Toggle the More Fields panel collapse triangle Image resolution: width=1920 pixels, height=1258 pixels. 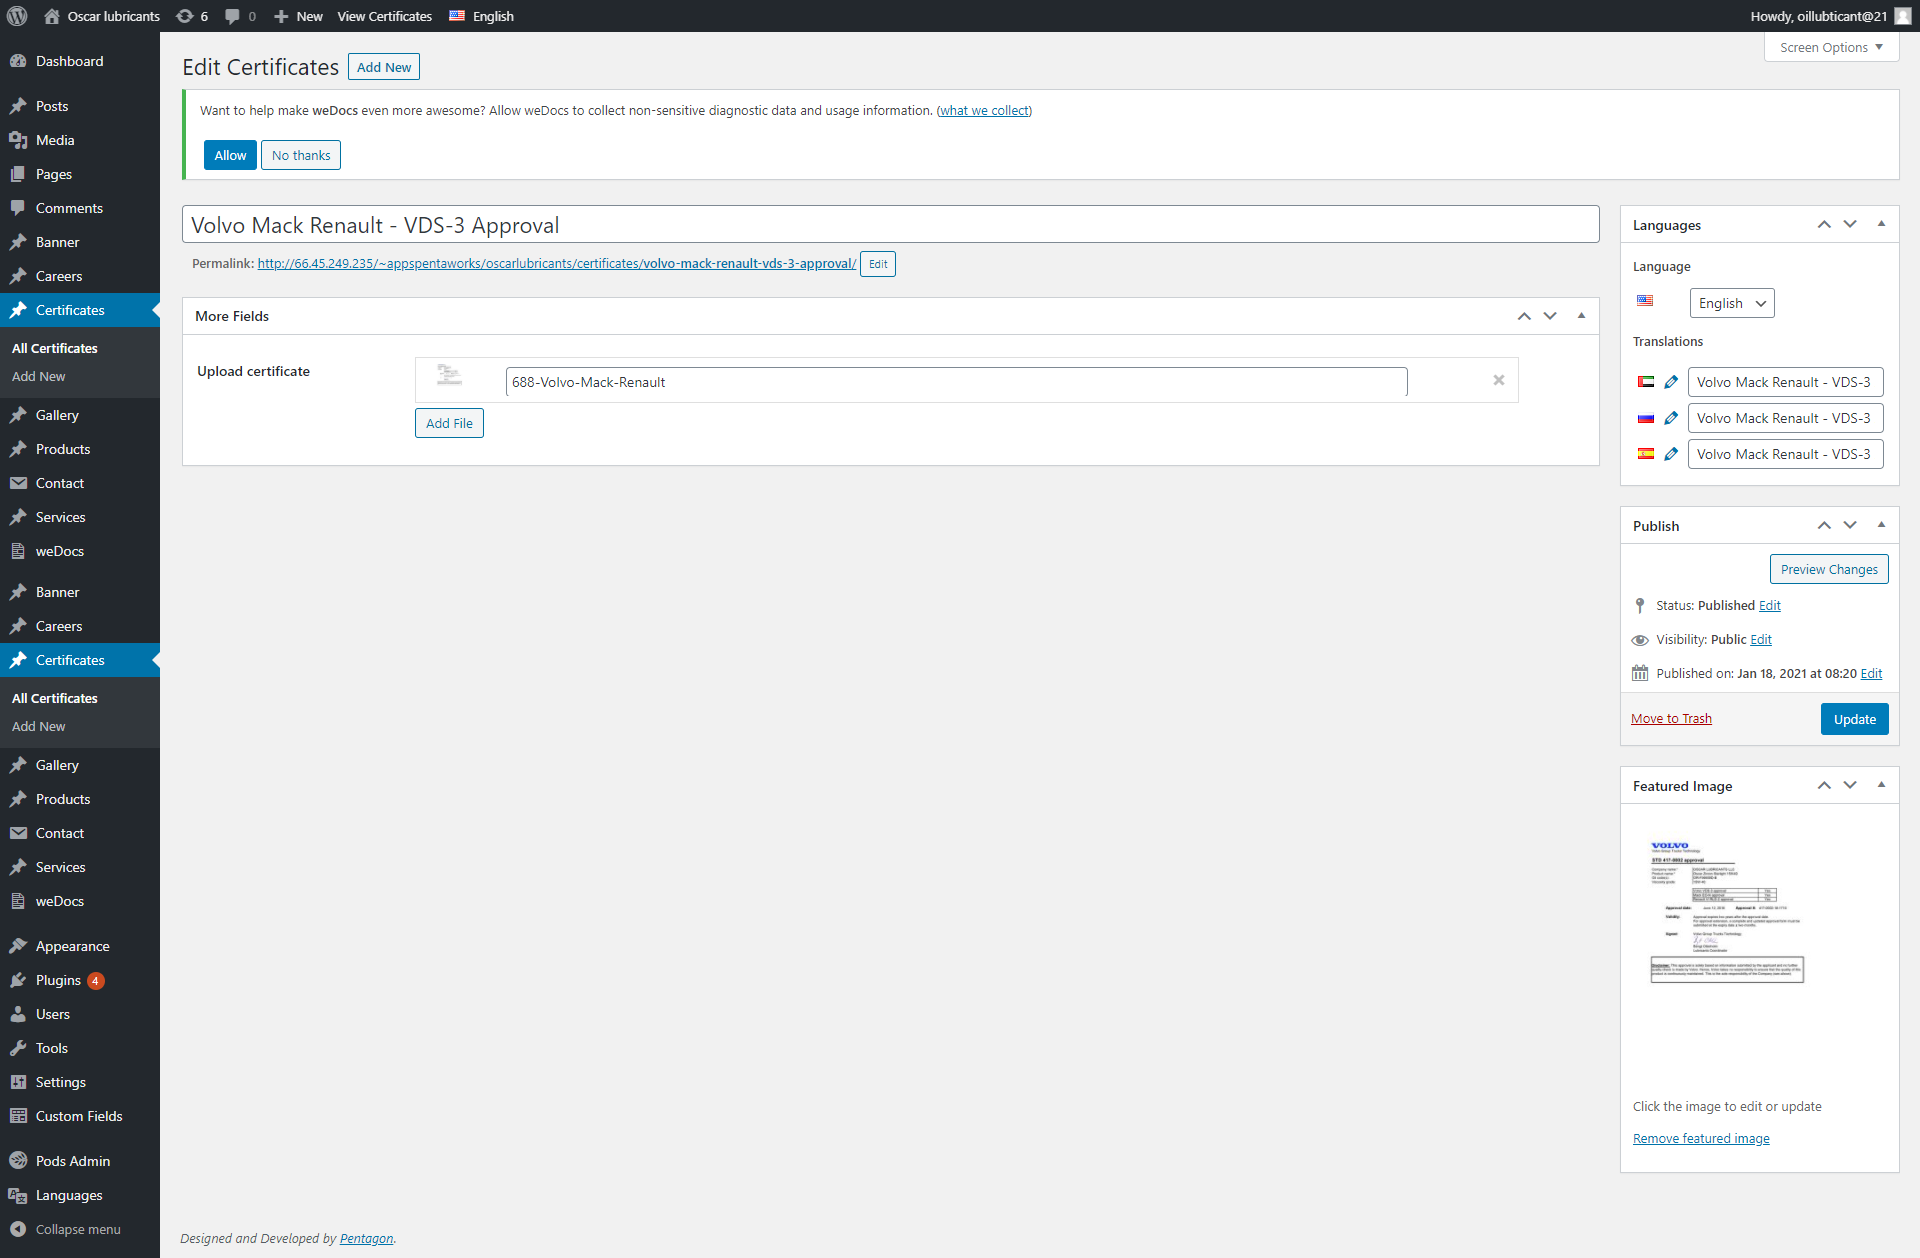pos(1581,316)
